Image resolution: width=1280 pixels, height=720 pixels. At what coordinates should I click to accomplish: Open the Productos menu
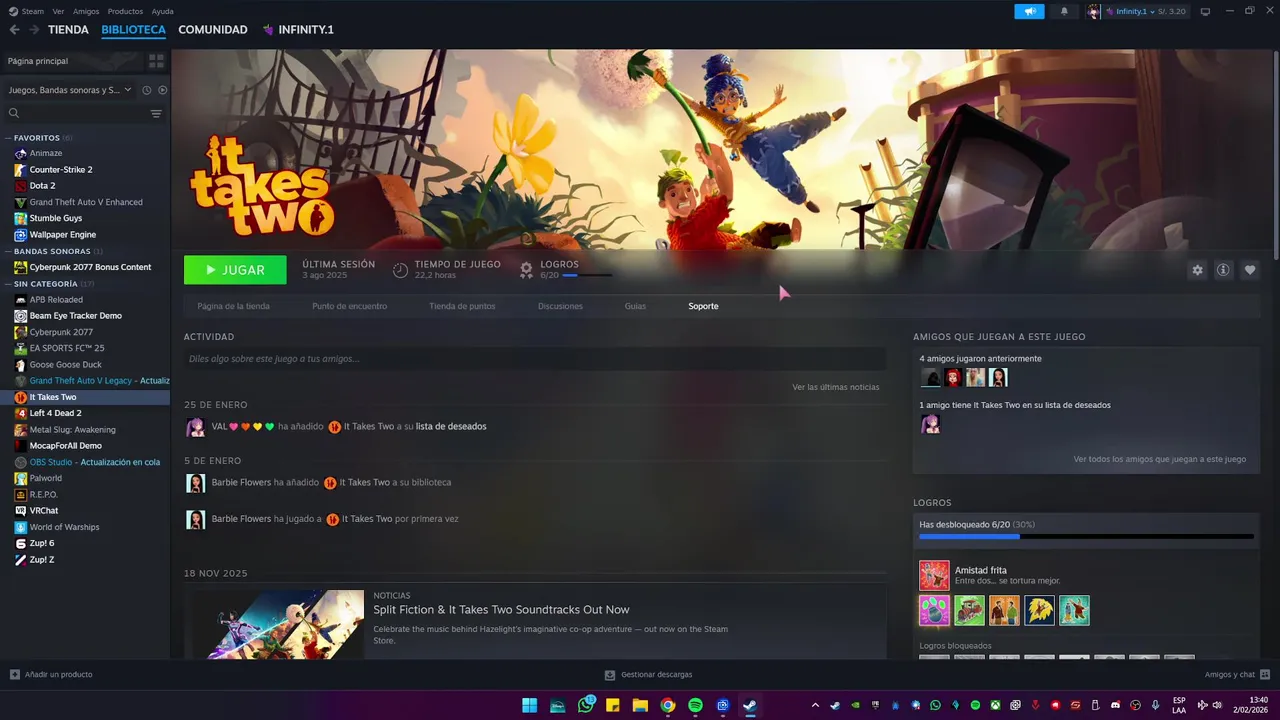coord(125,11)
